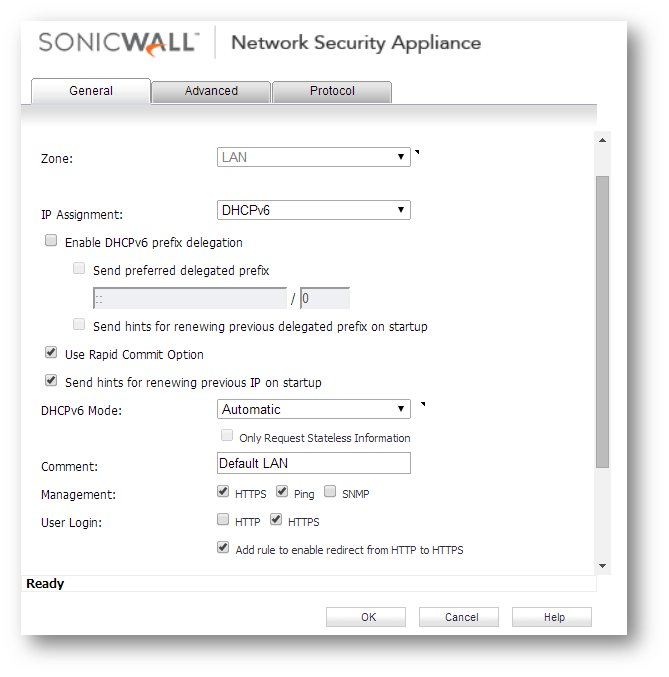This screenshot has width=669, height=677.
Task: Click the SonicWall logo
Action: point(119,43)
